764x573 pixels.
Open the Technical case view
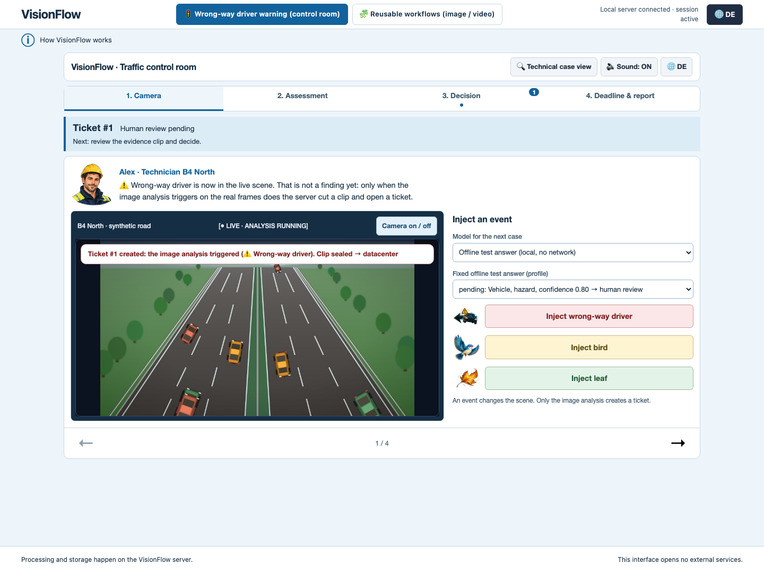tap(554, 67)
